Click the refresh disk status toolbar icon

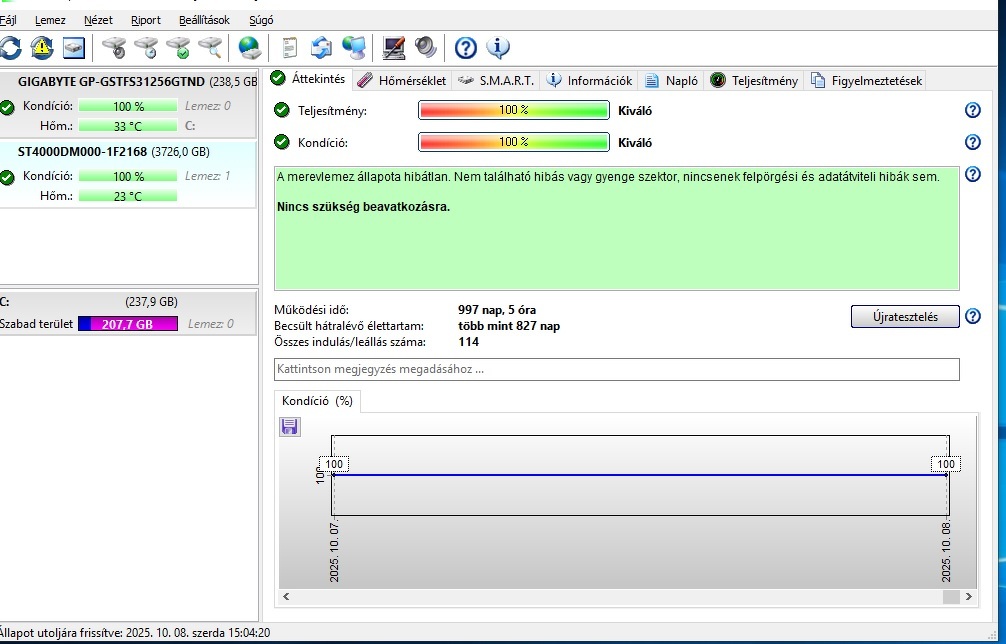pos(10,47)
